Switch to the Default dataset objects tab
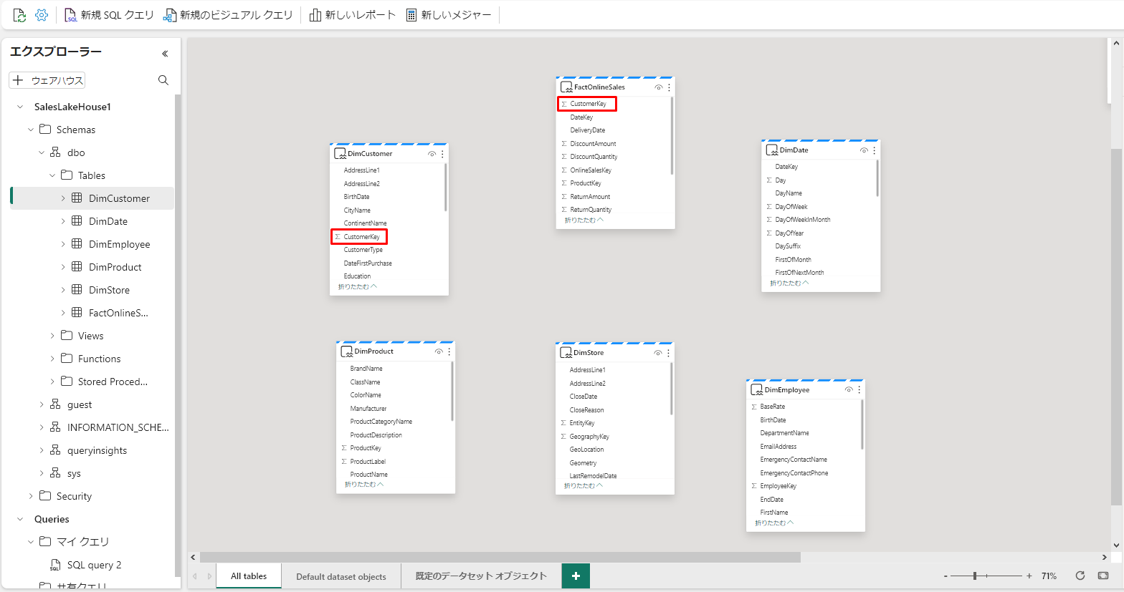1124x592 pixels. pyautogui.click(x=340, y=576)
